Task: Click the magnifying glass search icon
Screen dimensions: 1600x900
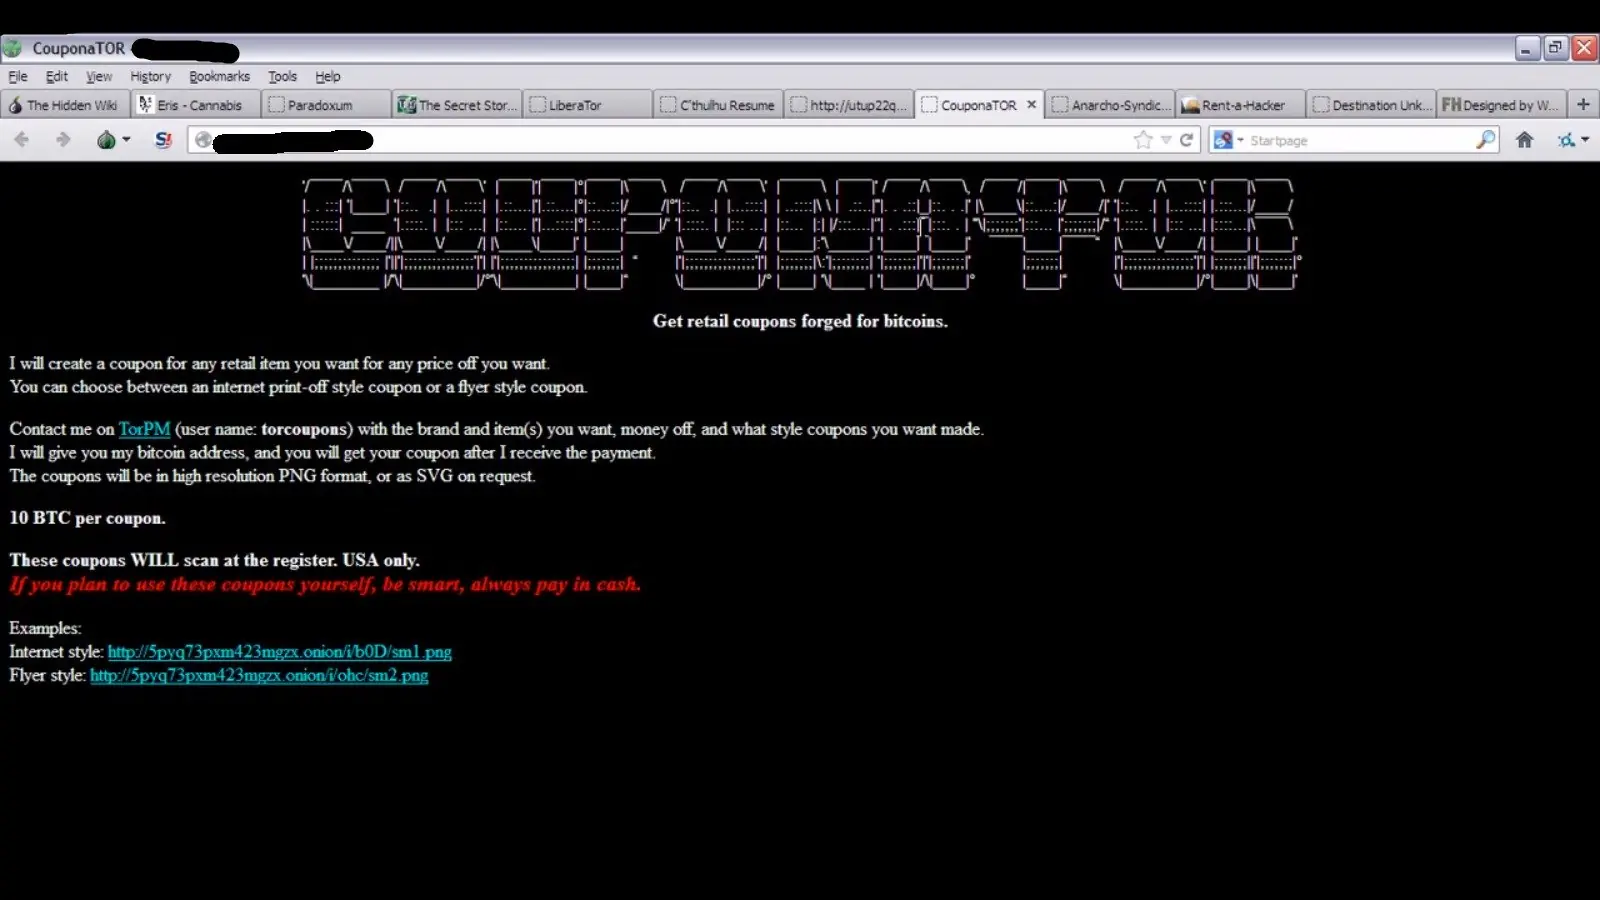Action: point(1486,140)
